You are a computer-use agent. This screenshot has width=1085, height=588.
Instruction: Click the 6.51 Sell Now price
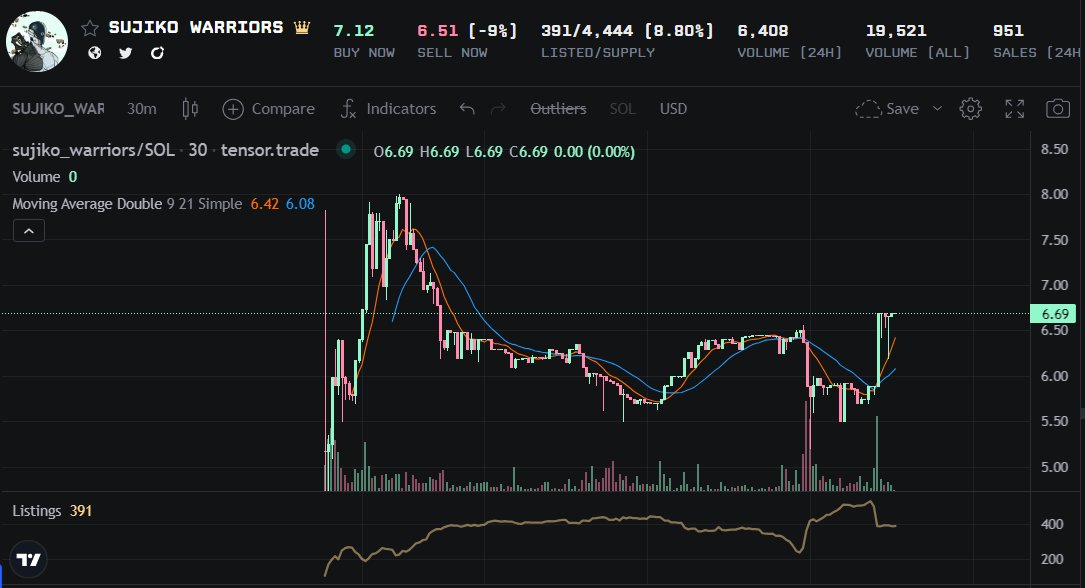click(437, 30)
